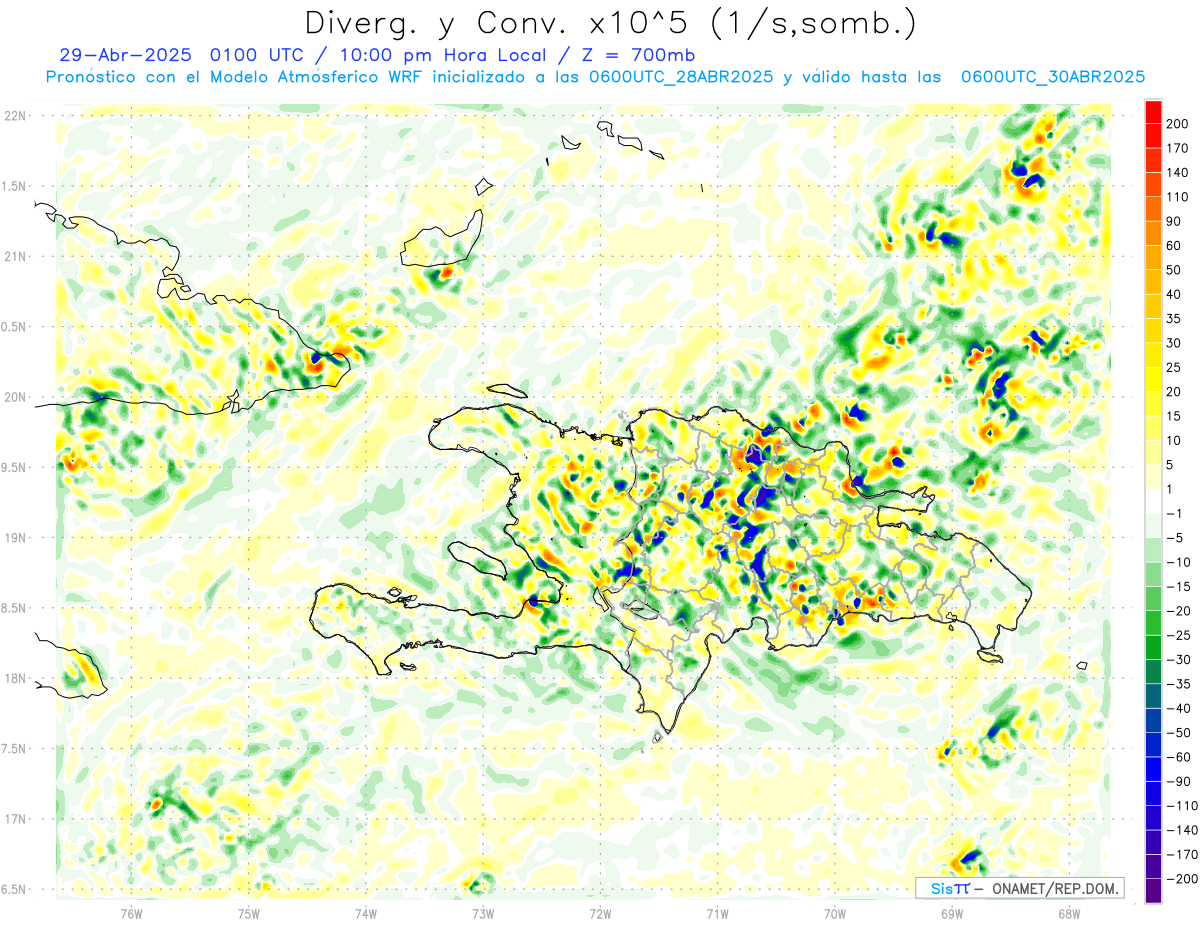Click the '-60' color scale label
Screen dimensions: 1200x927
click(1180, 757)
